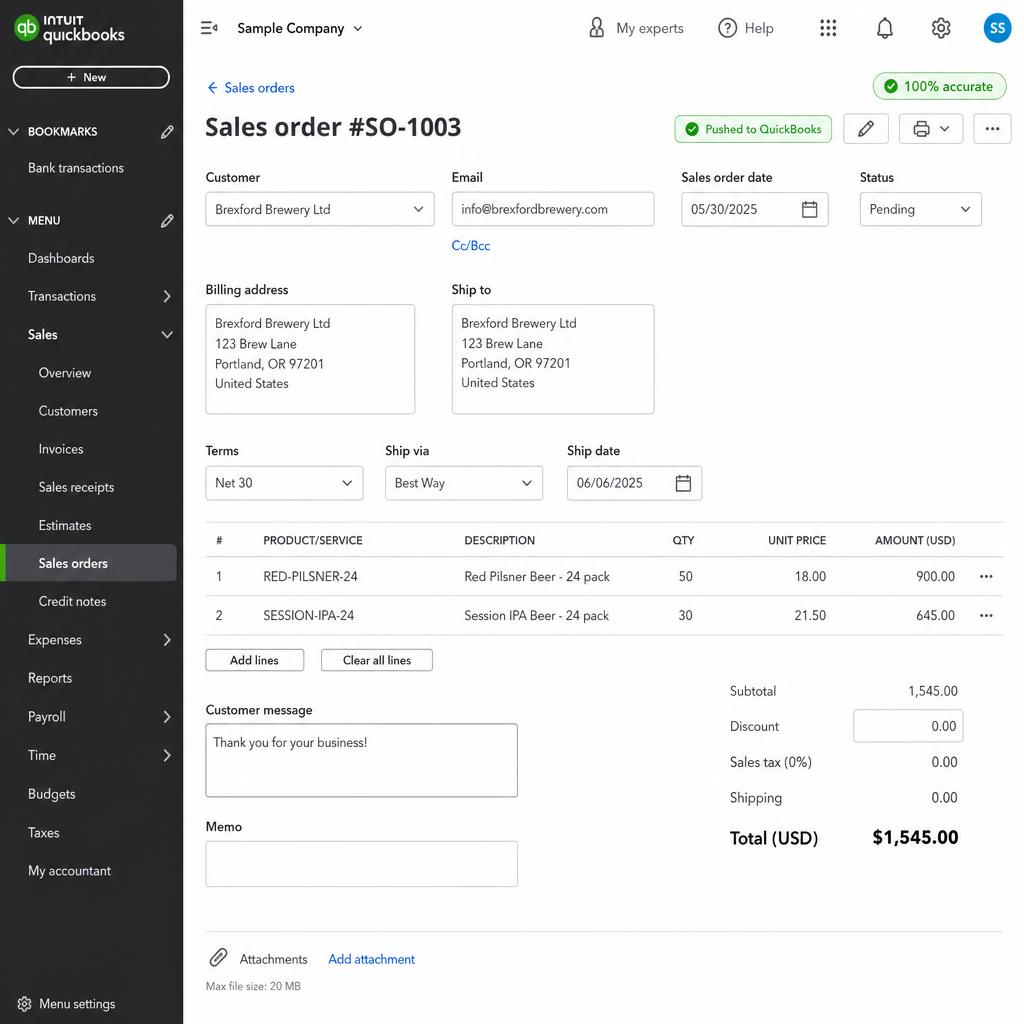Click the QuickBooks logo
1024x1024 pixels.
point(69,29)
